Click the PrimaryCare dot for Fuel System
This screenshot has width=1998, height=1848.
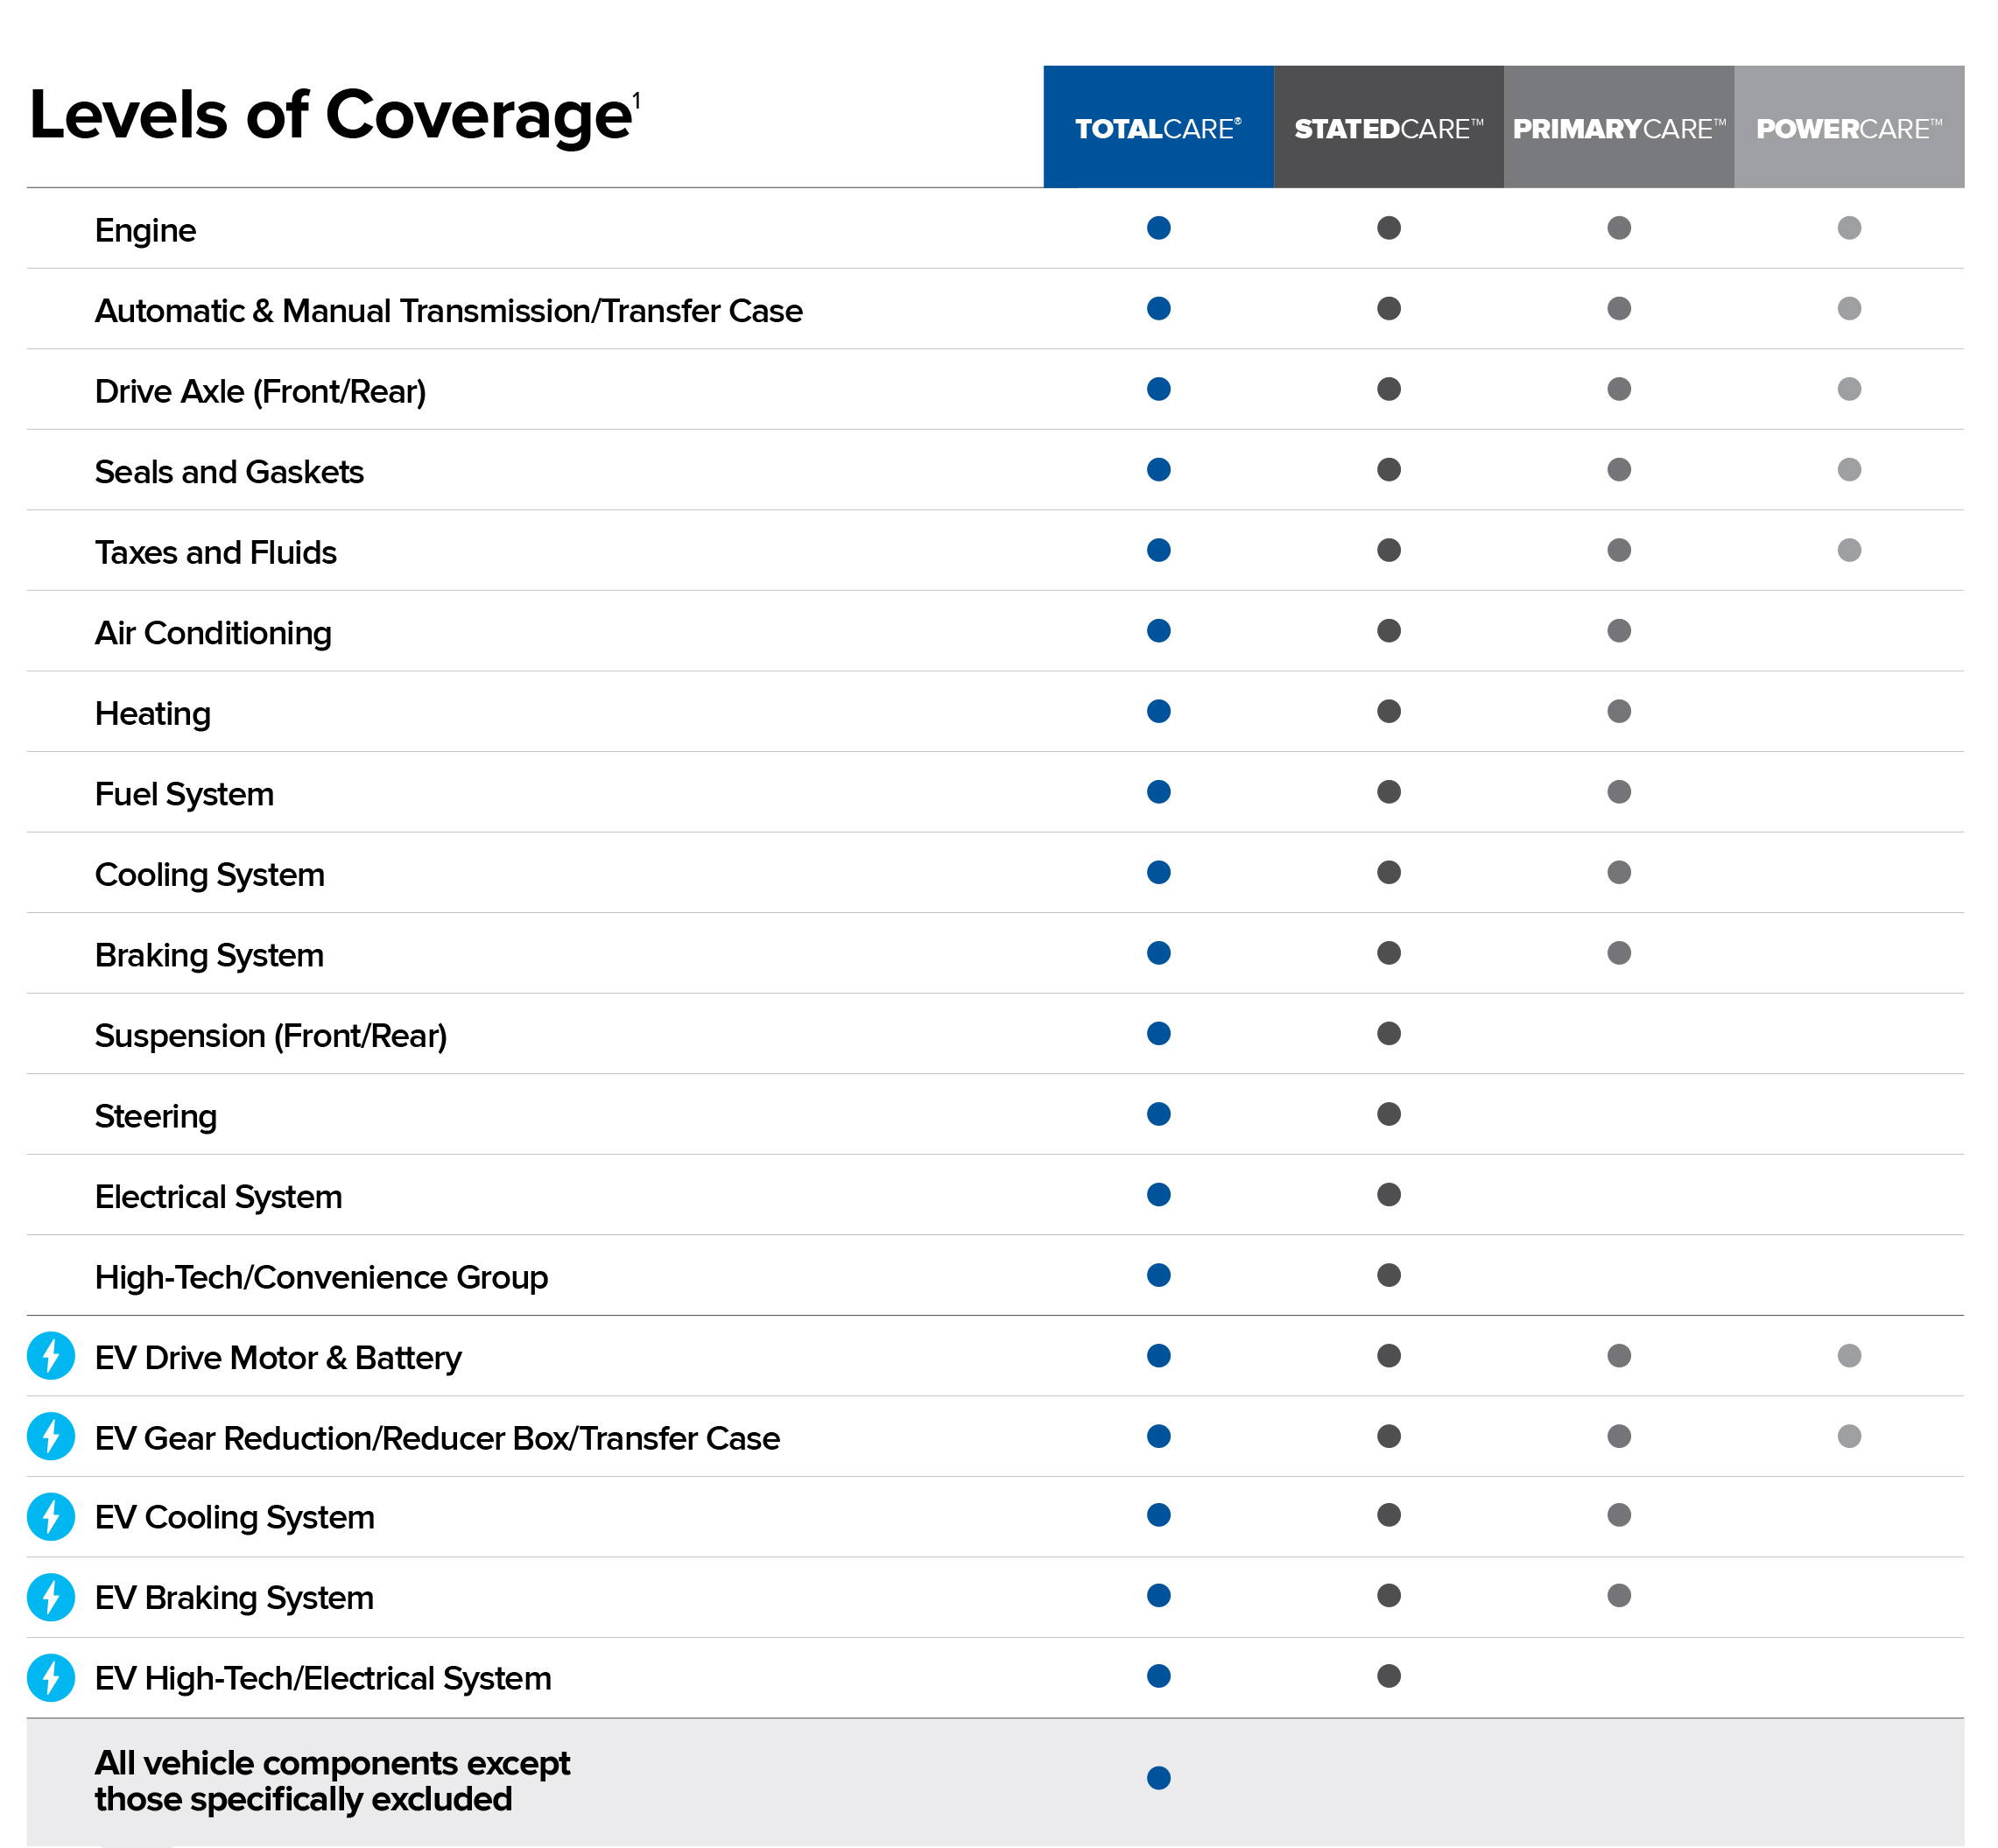[1619, 792]
